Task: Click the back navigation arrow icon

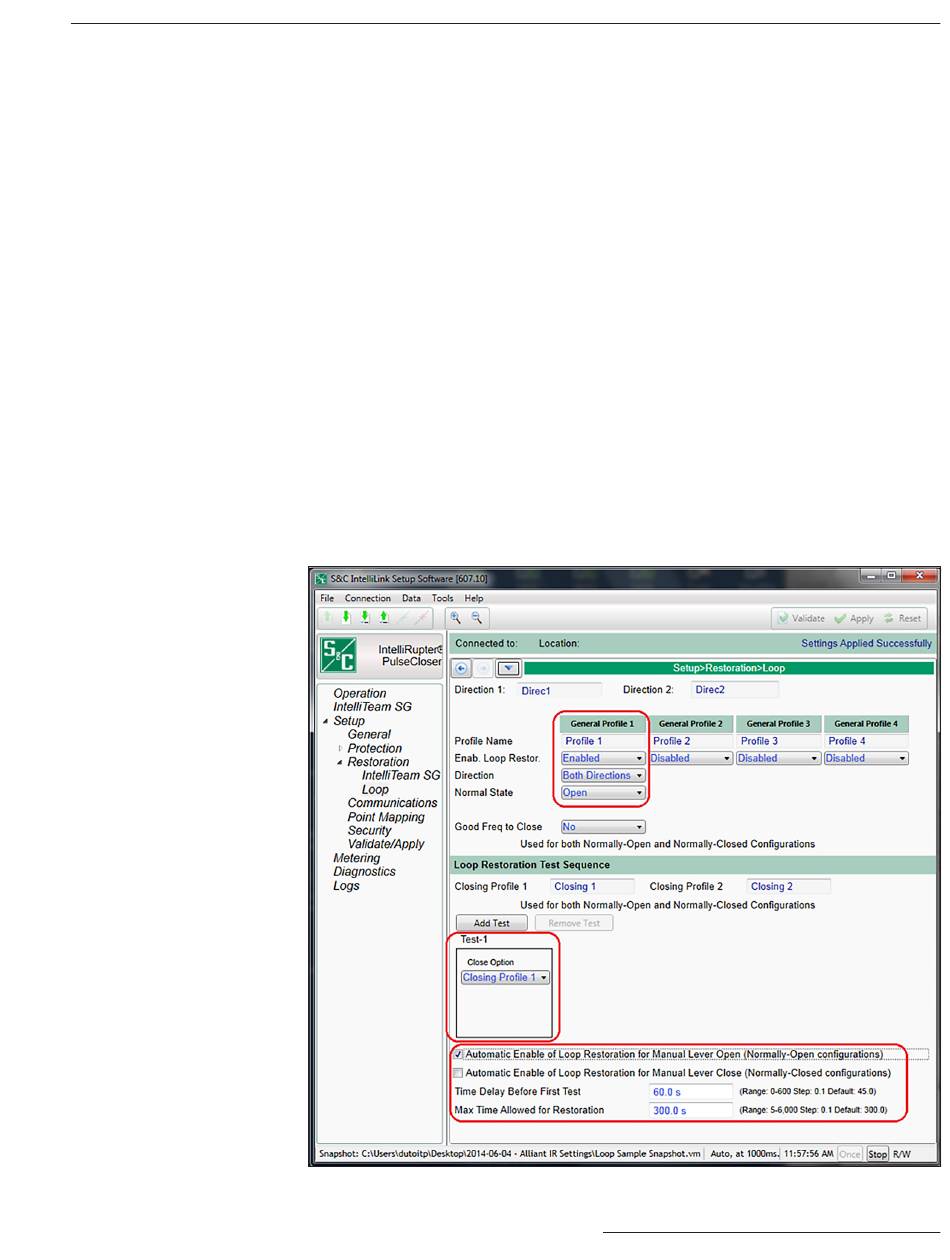Action: (x=462, y=668)
